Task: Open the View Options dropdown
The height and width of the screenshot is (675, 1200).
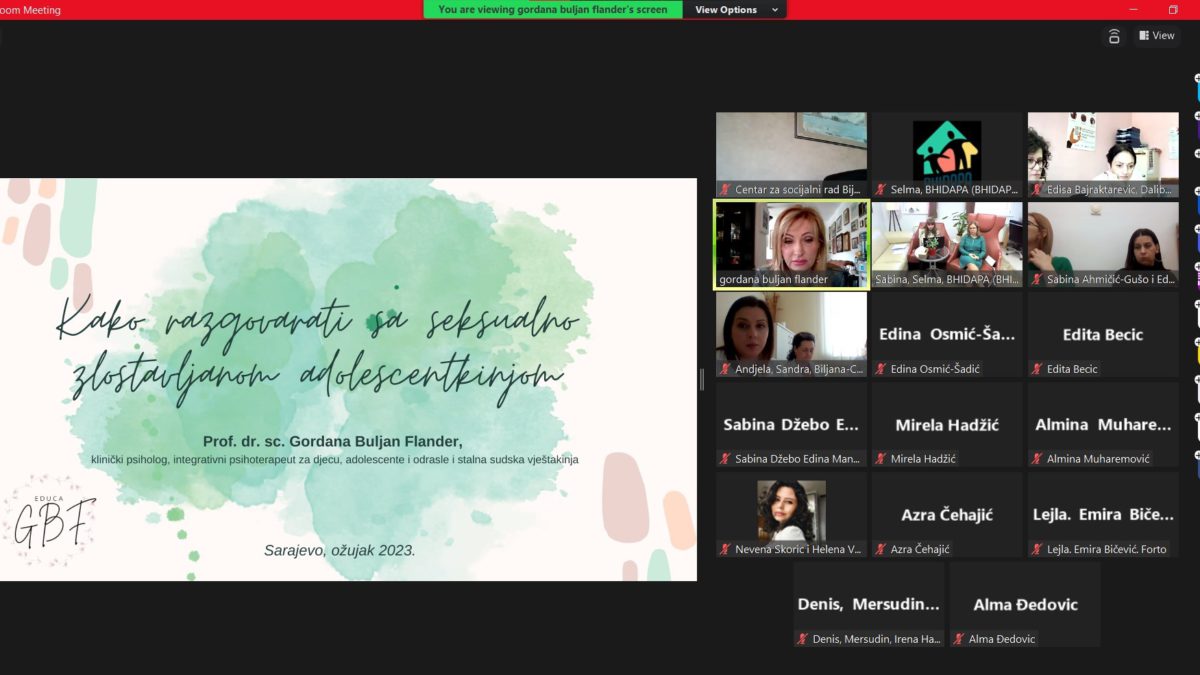Action: [x=733, y=10]
